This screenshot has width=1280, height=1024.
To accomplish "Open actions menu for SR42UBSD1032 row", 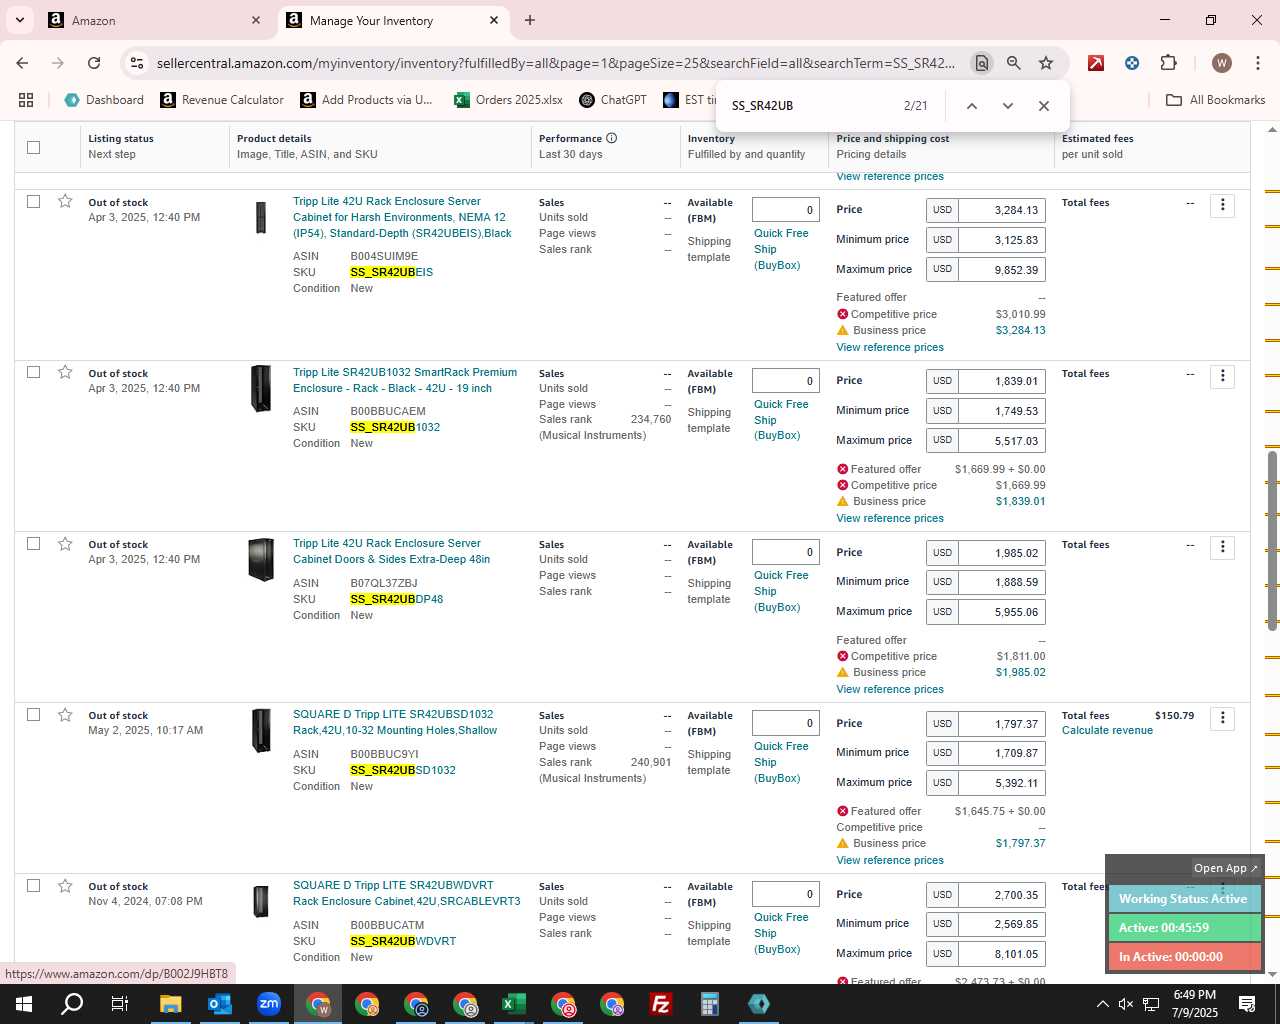I will [x=1222, y=718].
